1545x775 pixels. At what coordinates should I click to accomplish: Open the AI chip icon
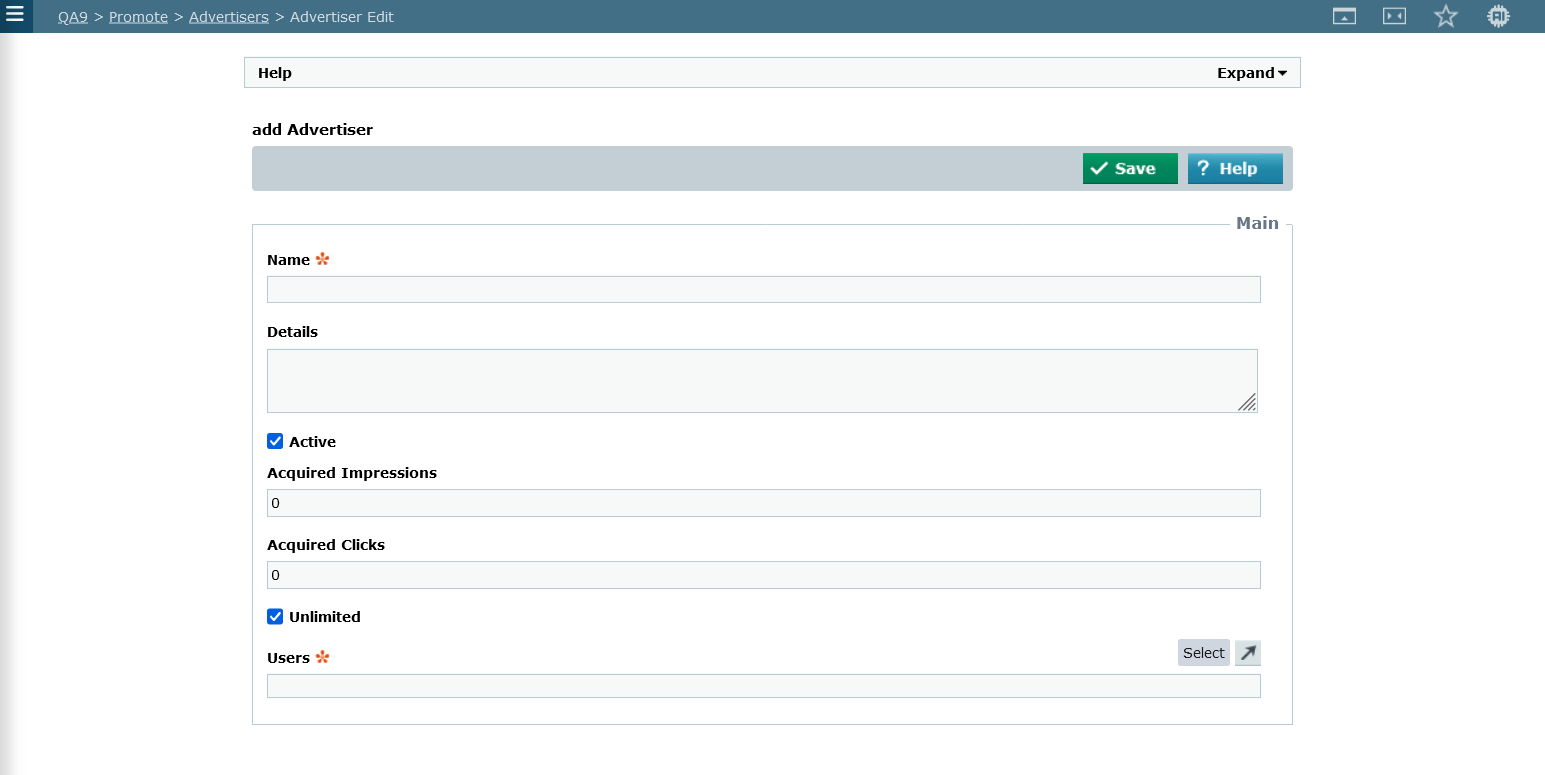pos(1497,16)
